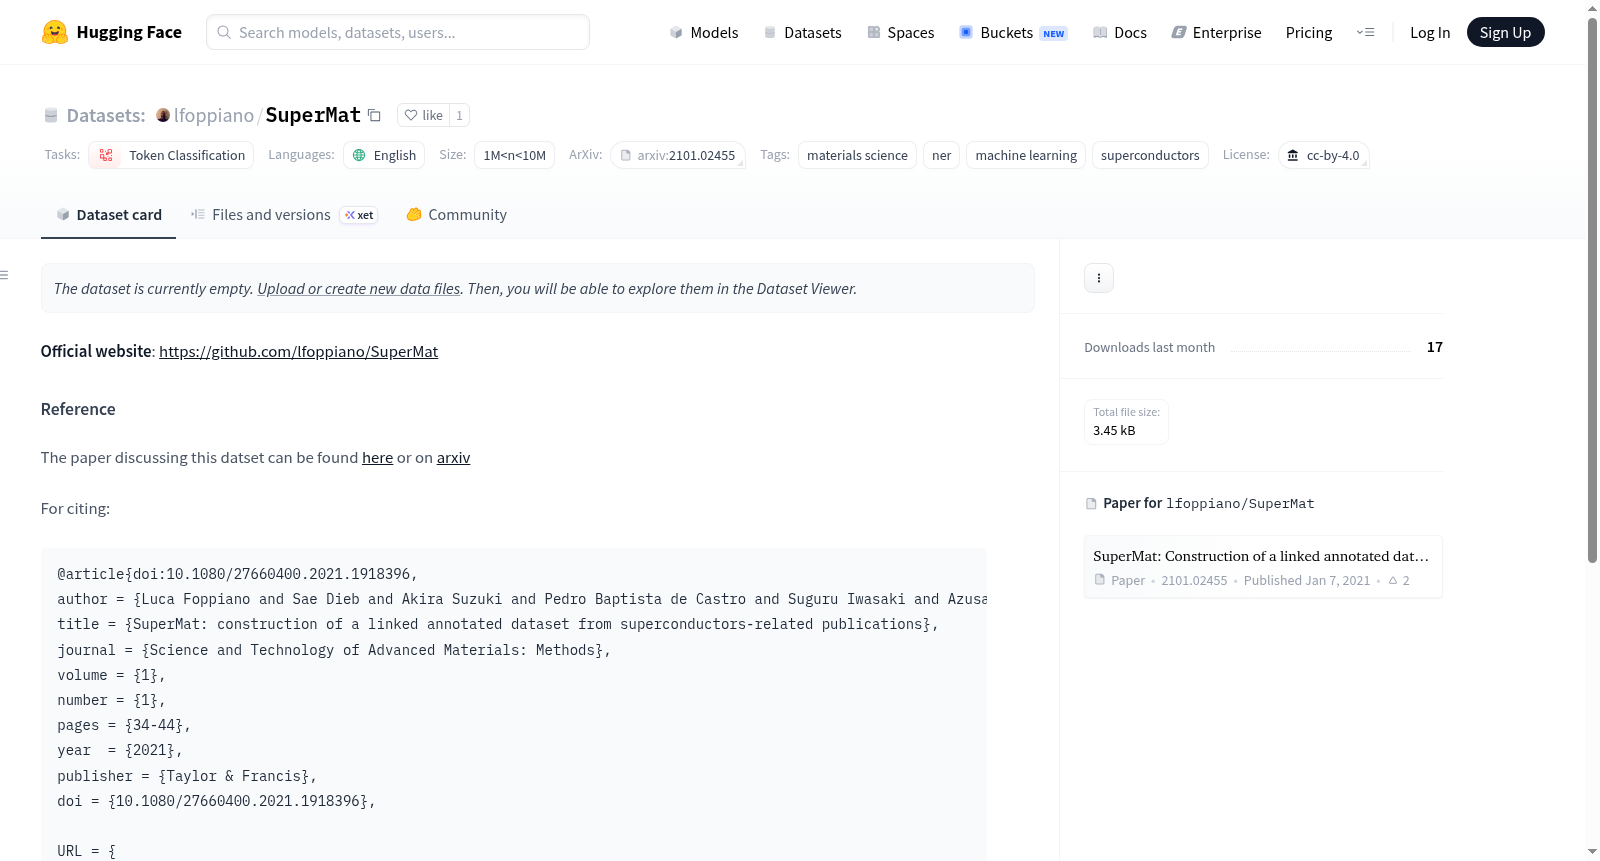This screenshot has height=861, width=1600.
Task: Click the Docs book icon
Action: [x=1100, y=32]
